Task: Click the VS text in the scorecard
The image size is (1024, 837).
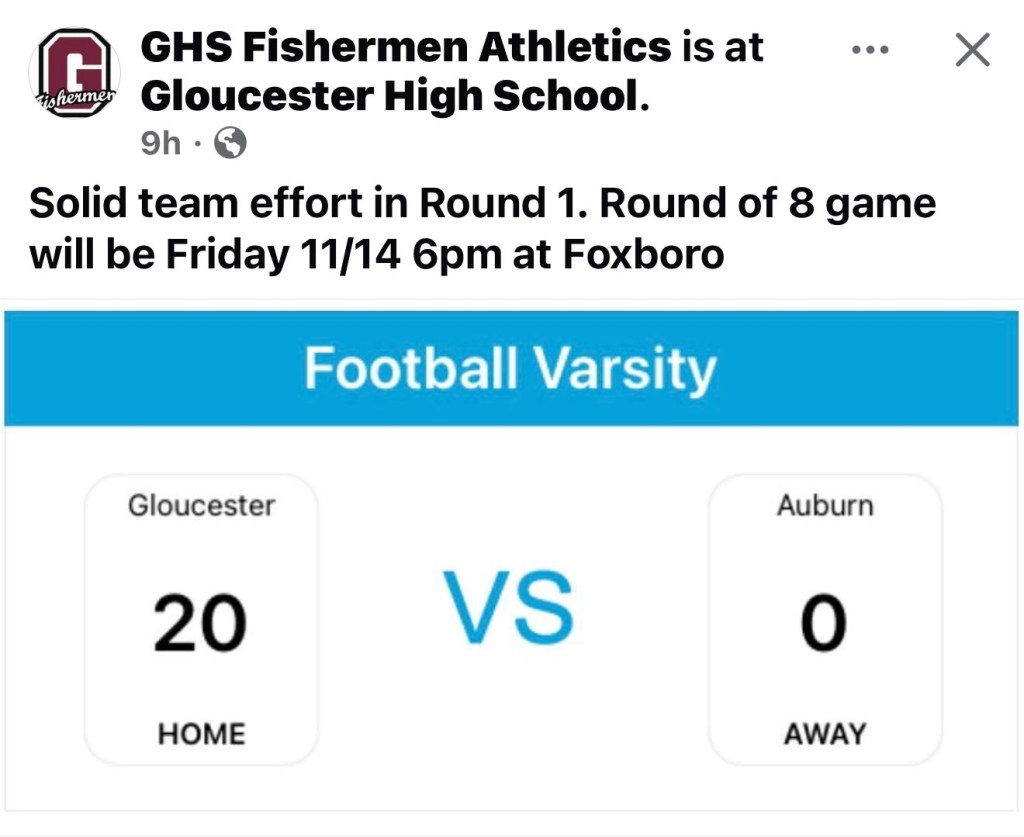Action: pos(510,609)
